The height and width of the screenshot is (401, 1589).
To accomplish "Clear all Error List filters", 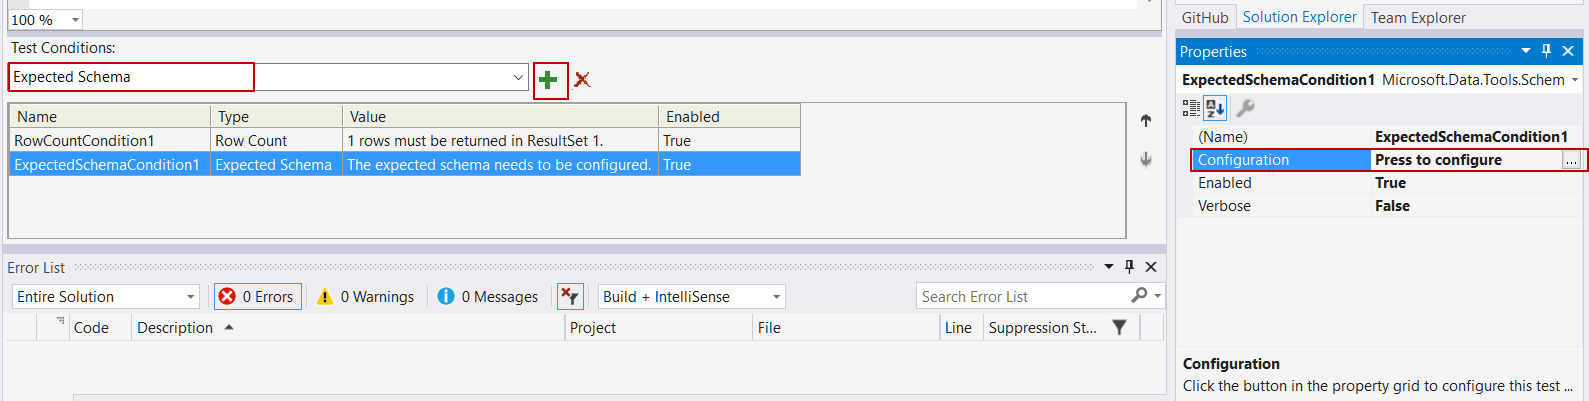I will click(x=570, y=296).
